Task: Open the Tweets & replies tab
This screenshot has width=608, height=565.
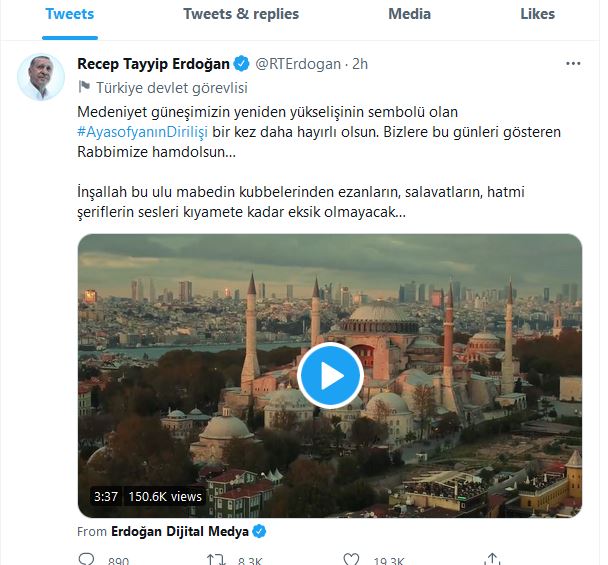Action: [241, 15]
